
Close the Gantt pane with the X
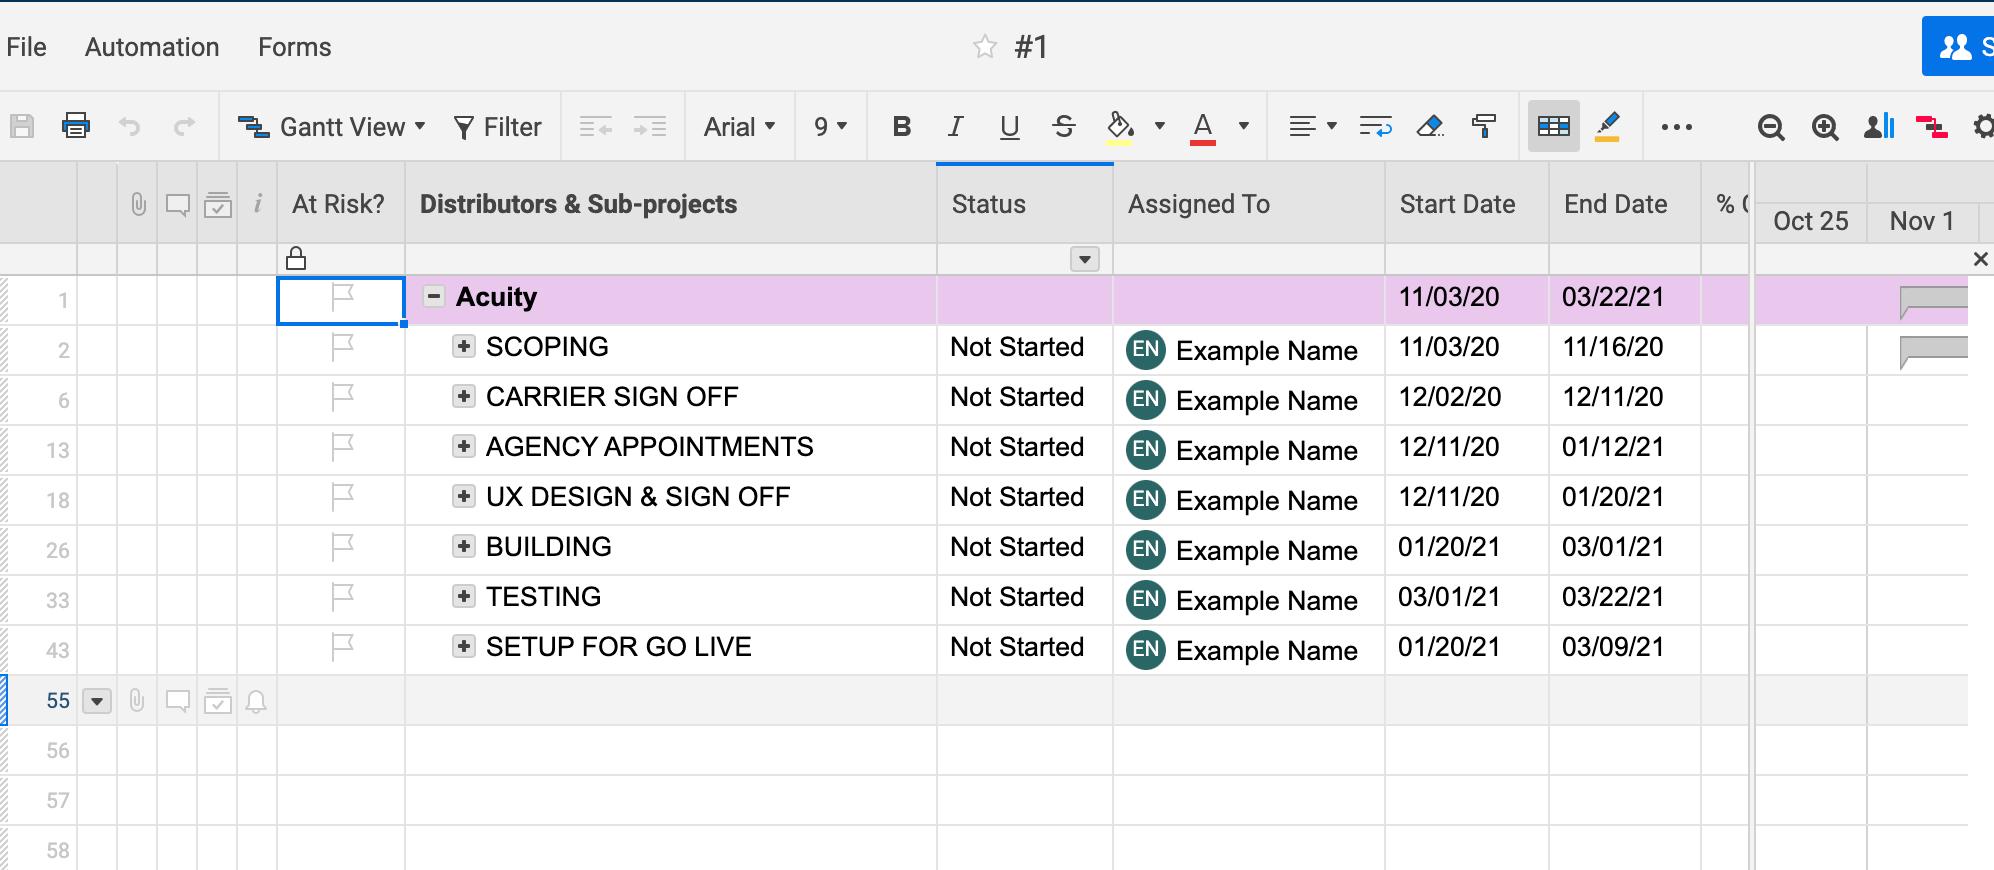click(1980, 259)
